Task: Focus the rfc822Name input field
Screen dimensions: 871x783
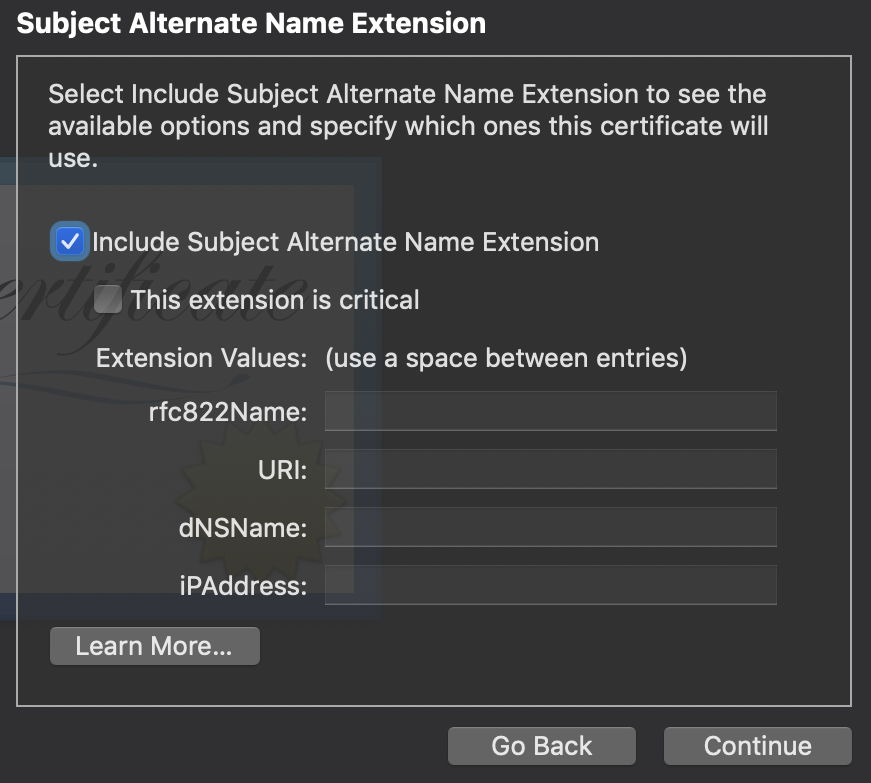Action: [550, 411]
